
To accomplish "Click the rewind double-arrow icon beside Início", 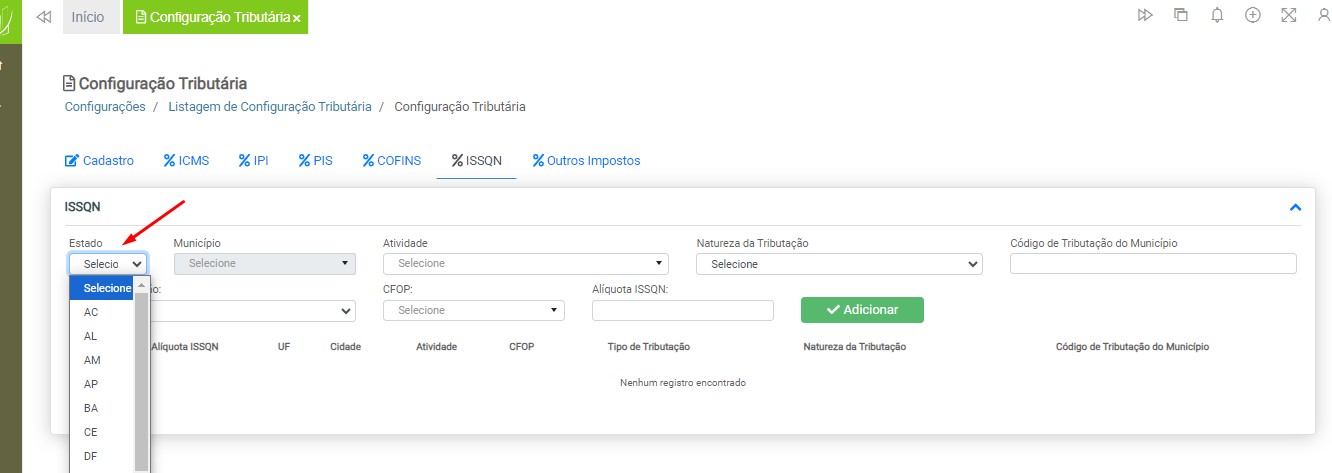I will tap(43, 17).
